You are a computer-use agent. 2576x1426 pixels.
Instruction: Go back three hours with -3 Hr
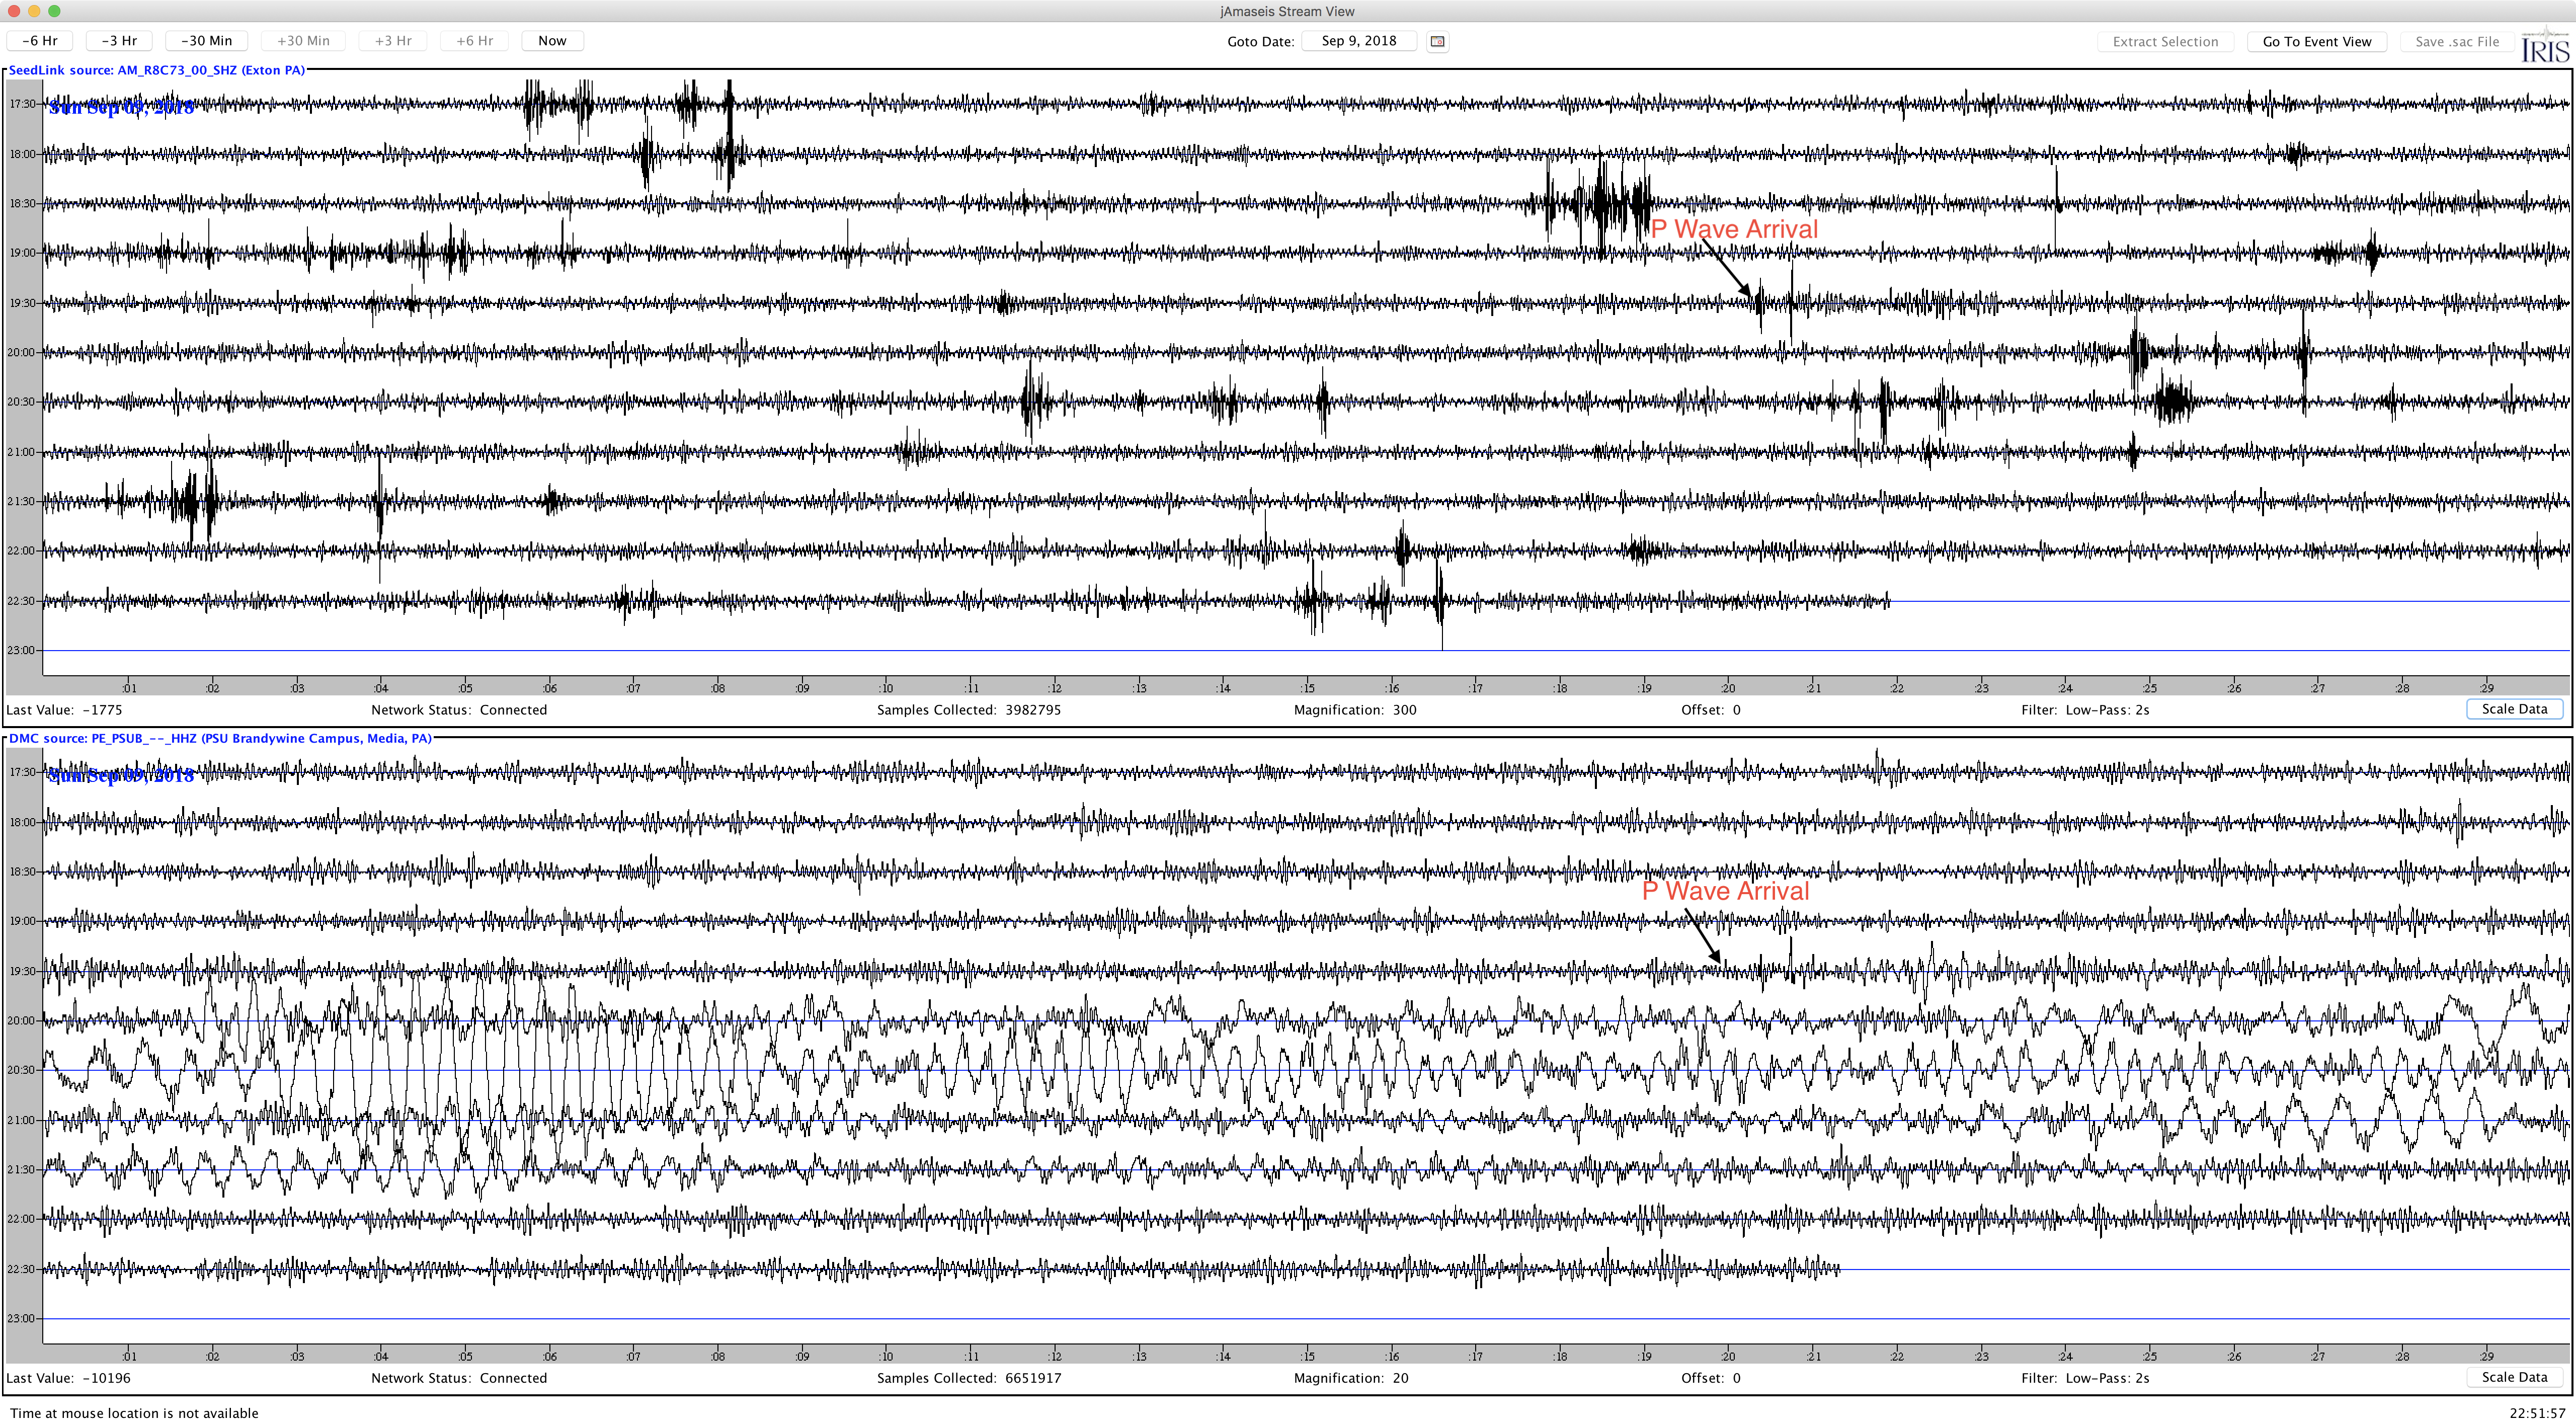click(119, 41)
